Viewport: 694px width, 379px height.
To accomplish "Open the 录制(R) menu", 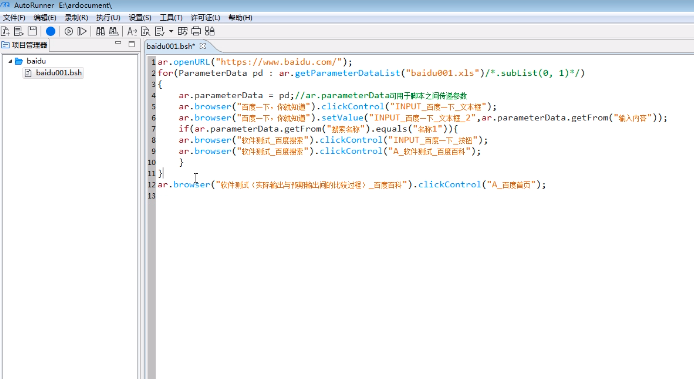I will tap(76, 18).
